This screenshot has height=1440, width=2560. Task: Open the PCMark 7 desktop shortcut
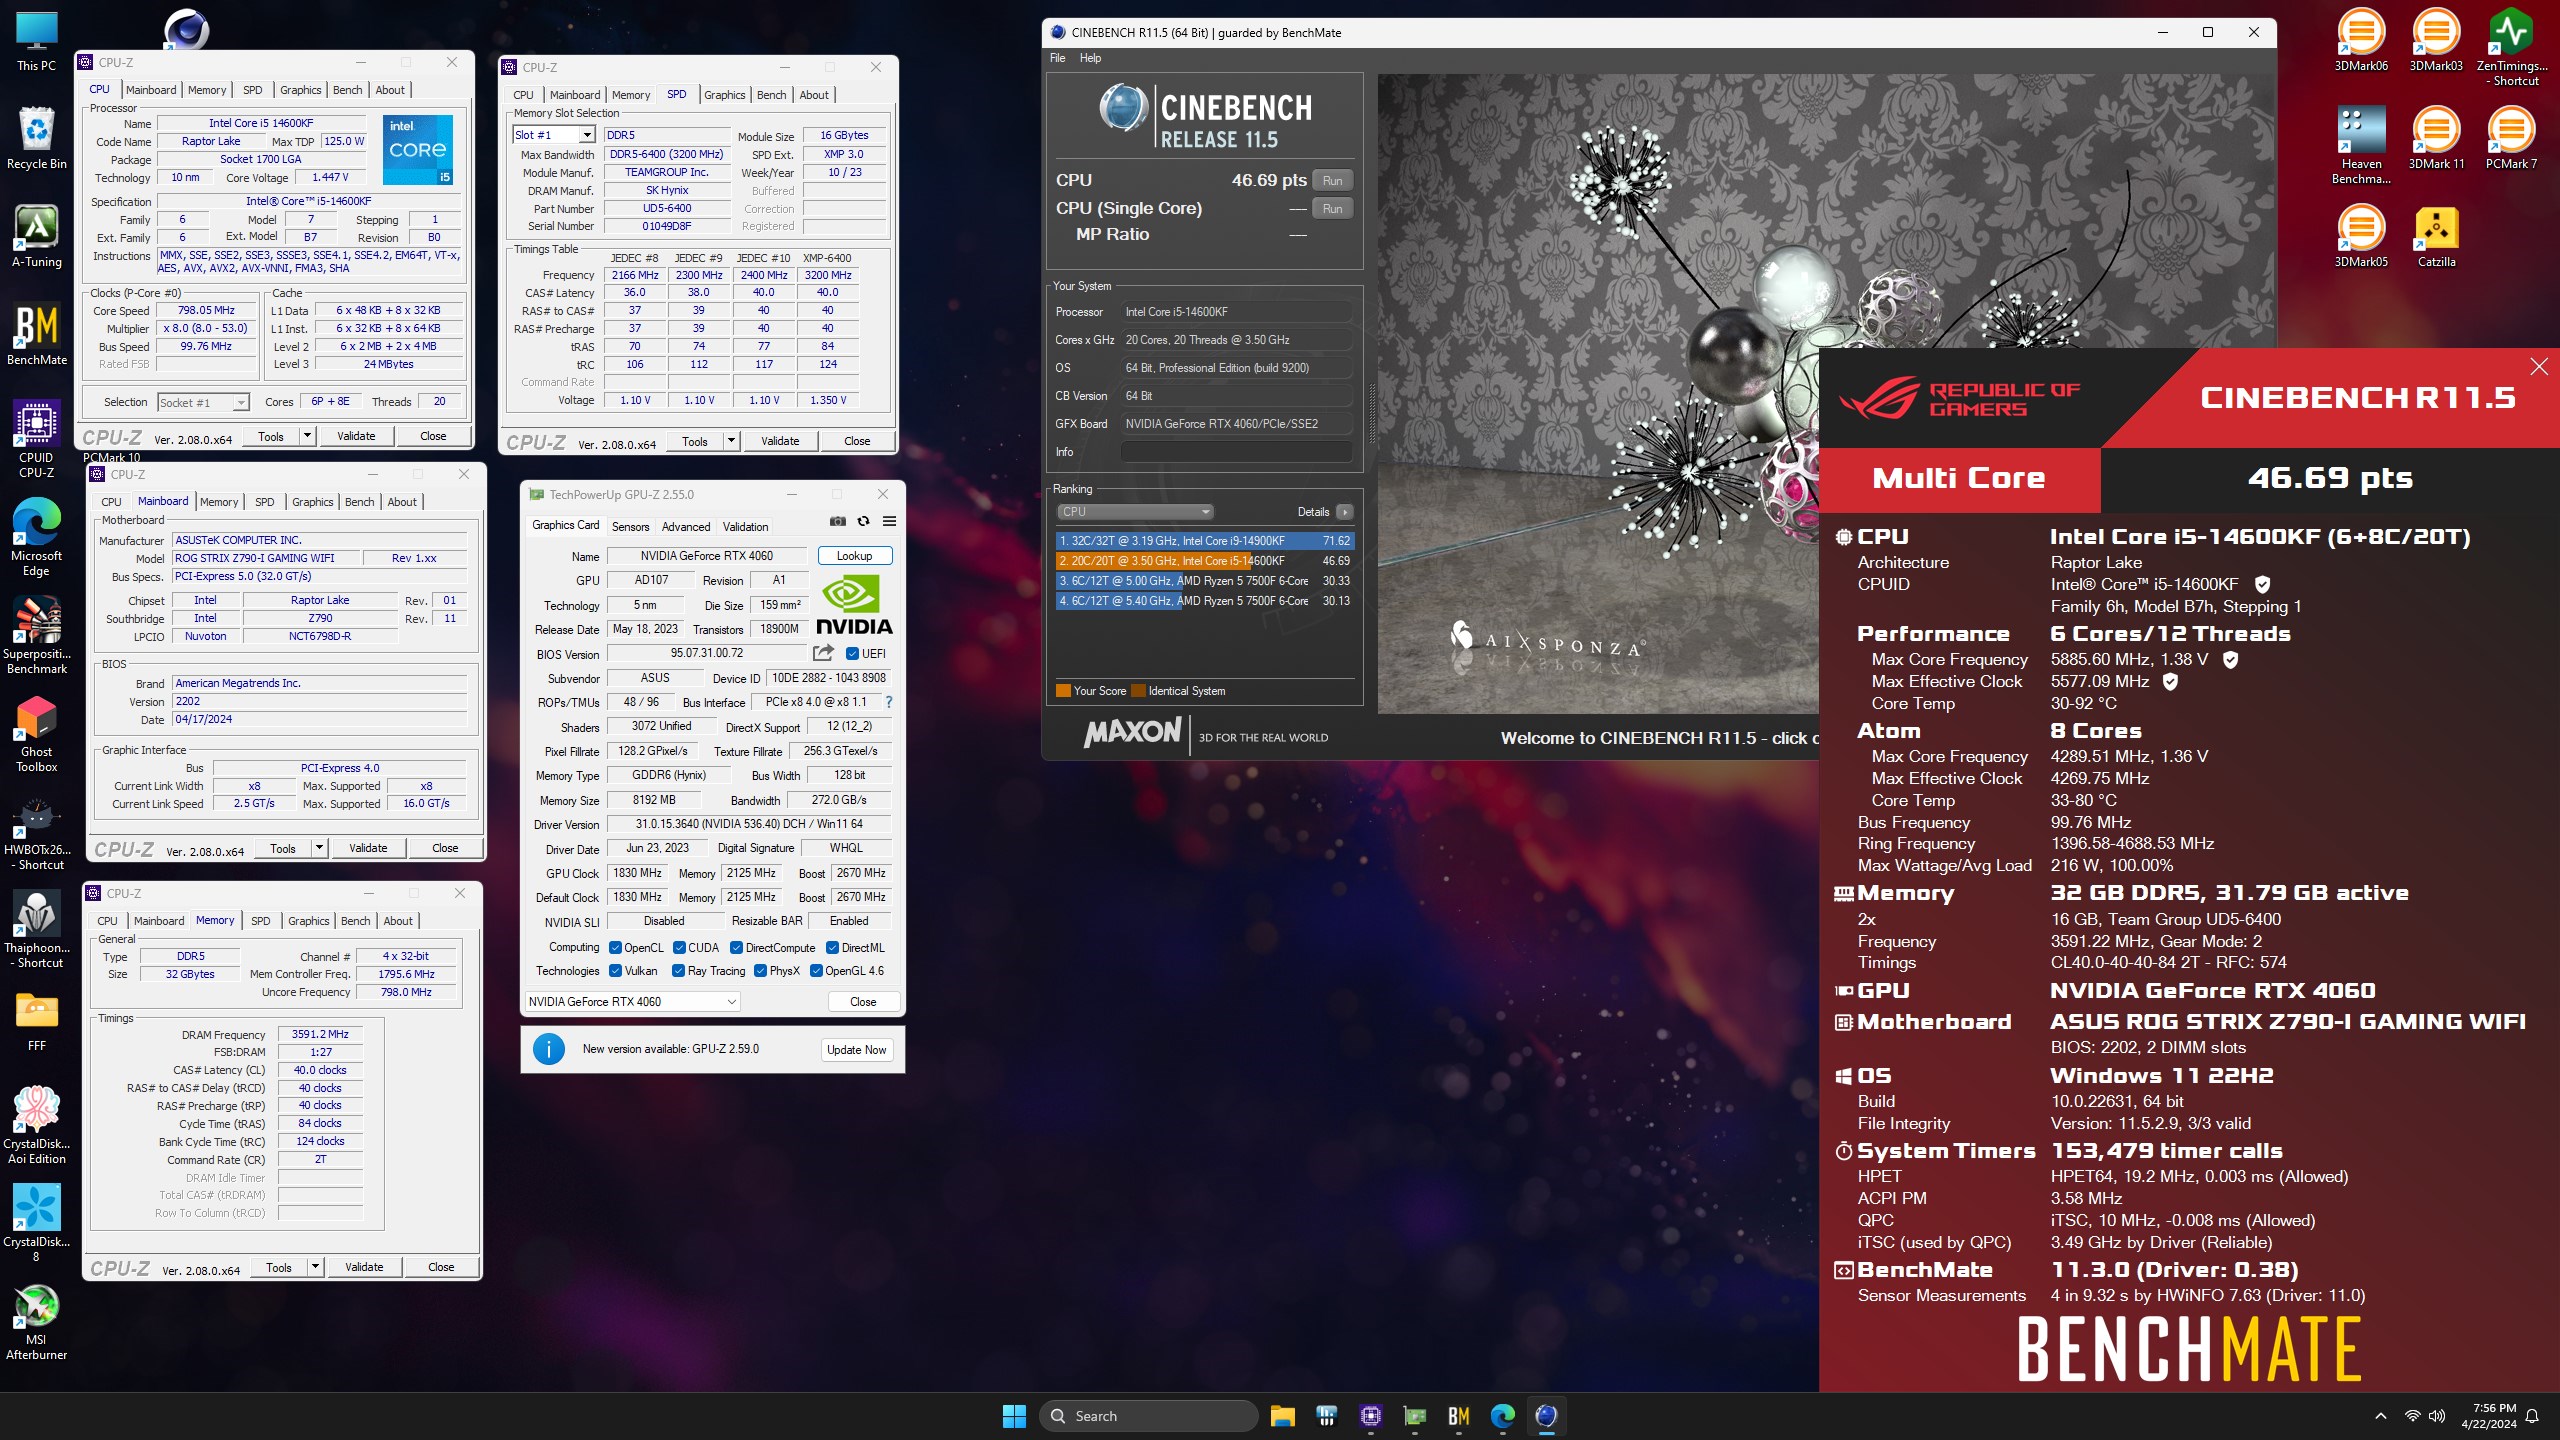coord(2511,138)
